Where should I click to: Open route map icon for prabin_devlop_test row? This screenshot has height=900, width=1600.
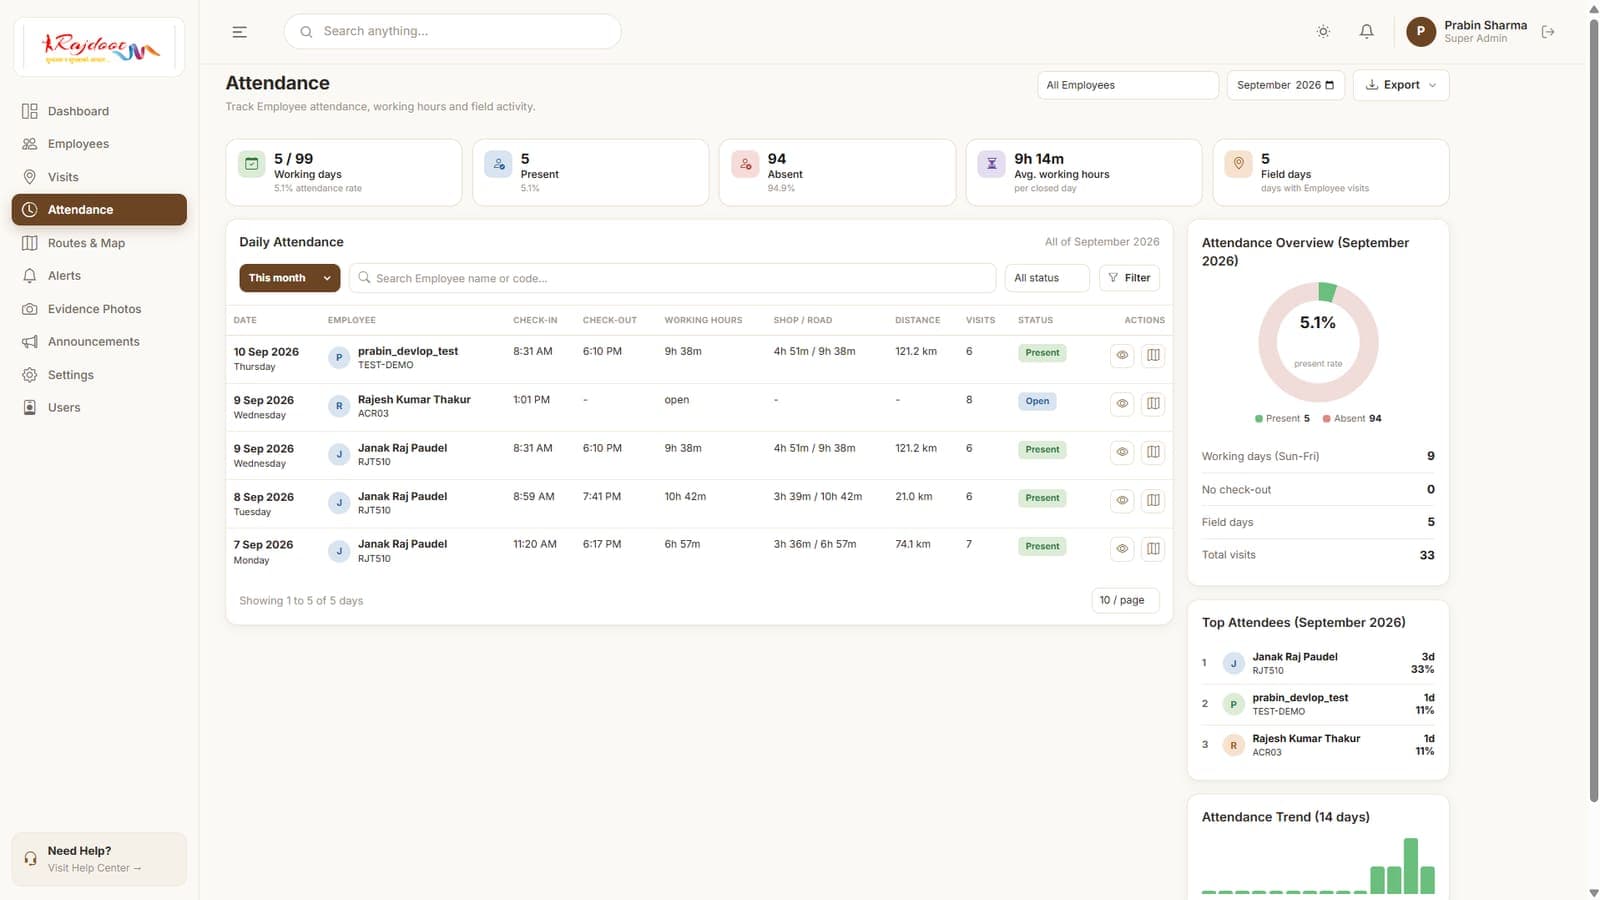pyautogui.click(x=1153, y=355)
